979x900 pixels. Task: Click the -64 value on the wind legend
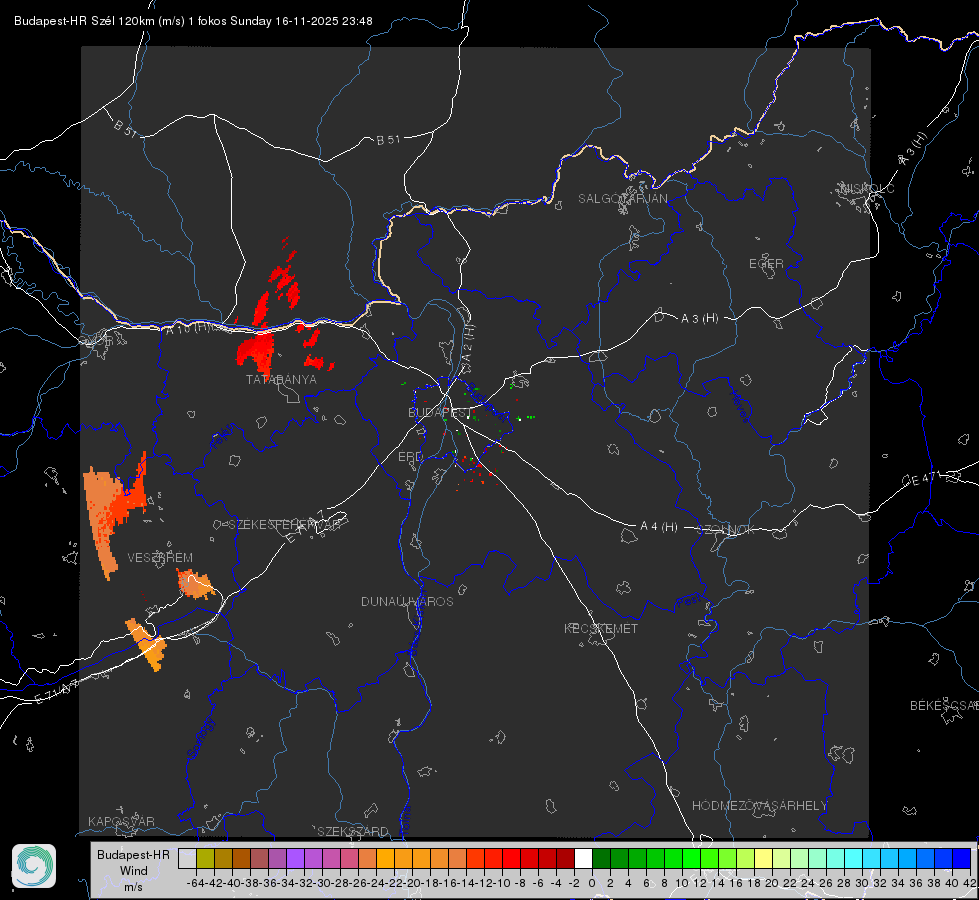(195, 883)
